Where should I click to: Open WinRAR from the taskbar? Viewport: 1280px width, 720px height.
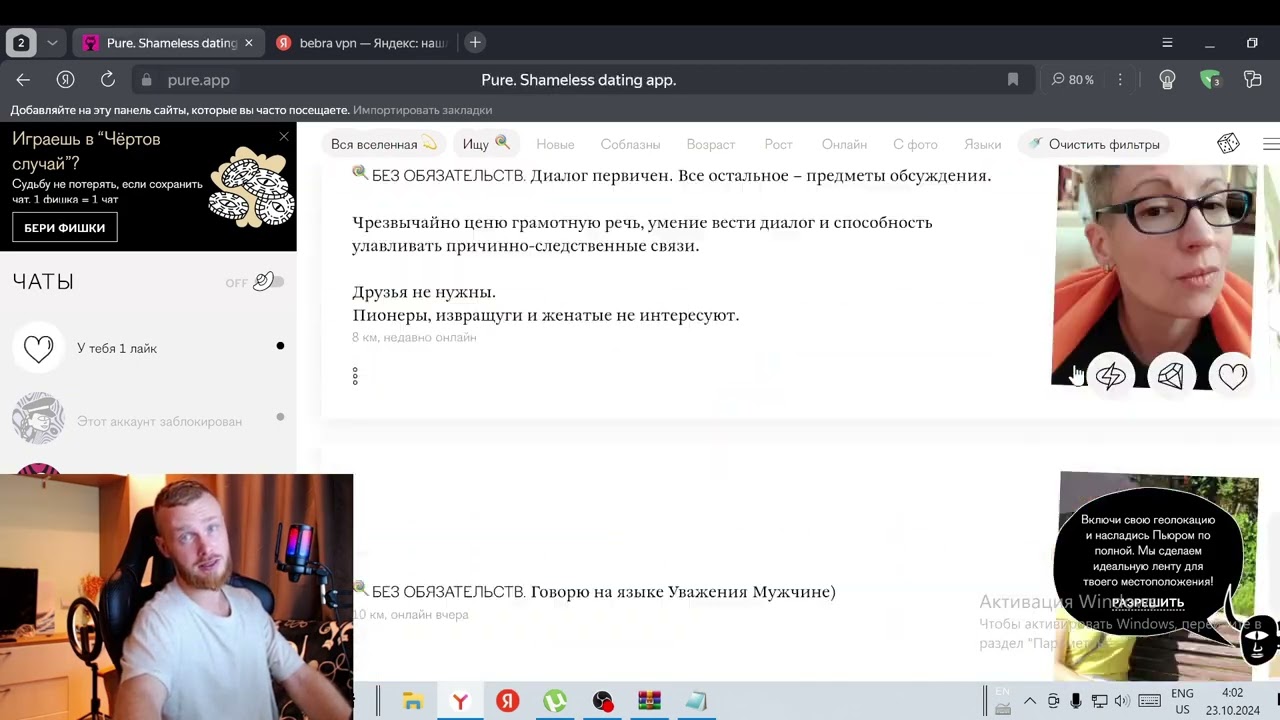coord(650,701)
